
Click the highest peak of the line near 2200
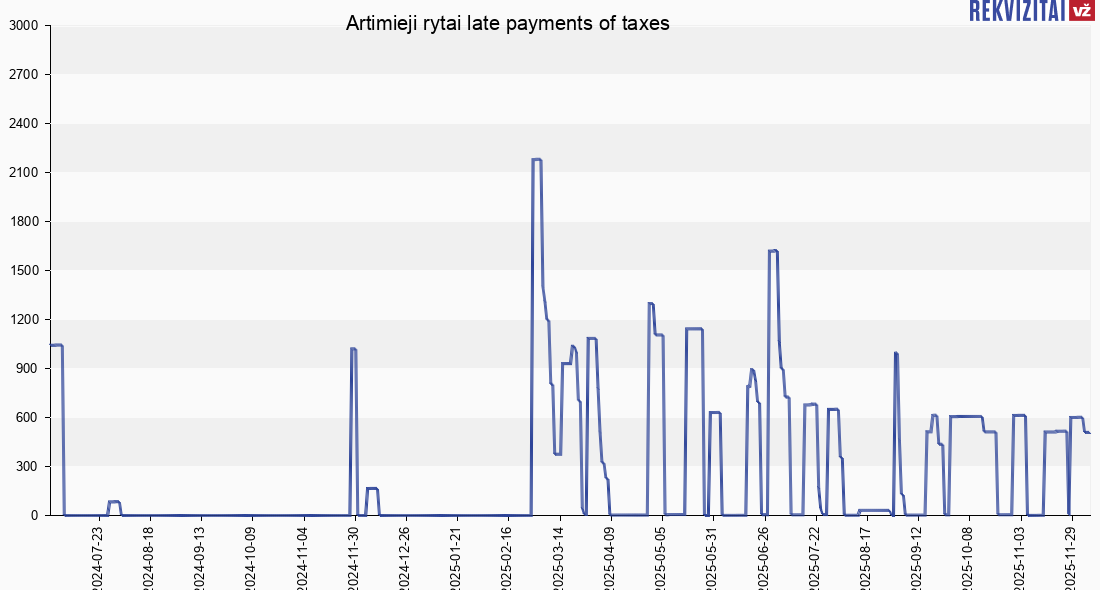[536, 160]
